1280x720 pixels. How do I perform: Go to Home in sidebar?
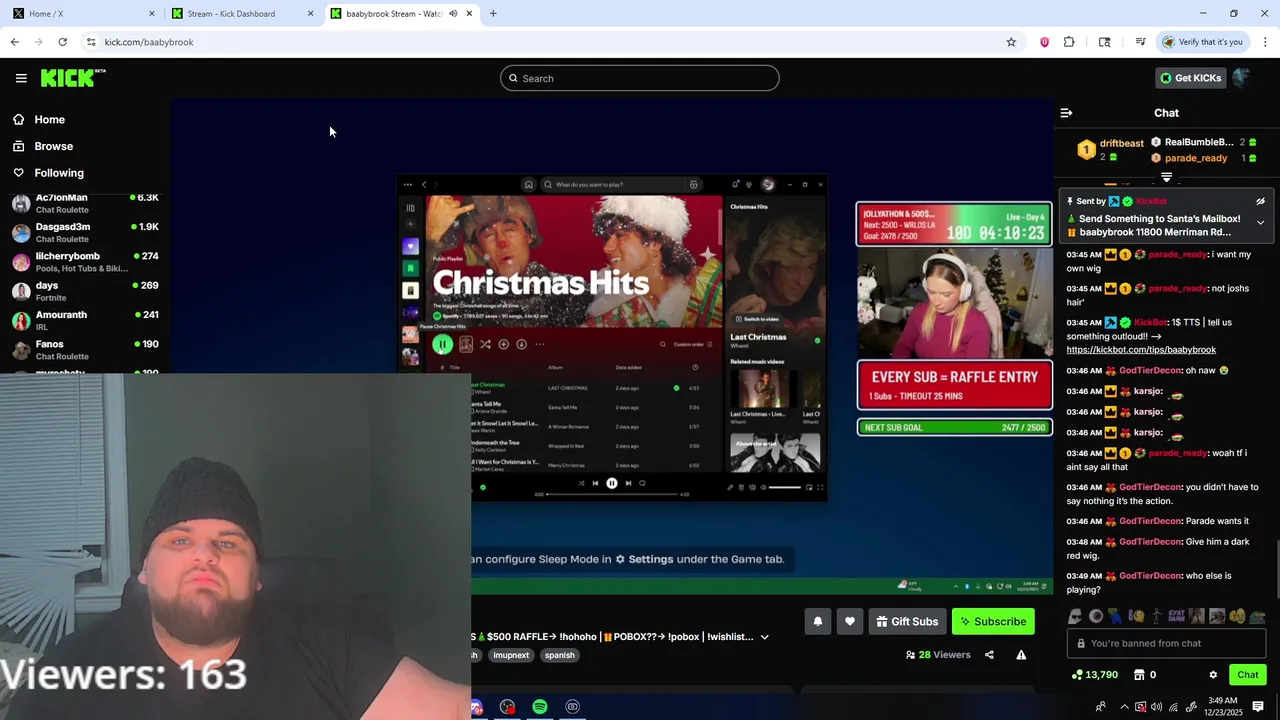[49, 119]
